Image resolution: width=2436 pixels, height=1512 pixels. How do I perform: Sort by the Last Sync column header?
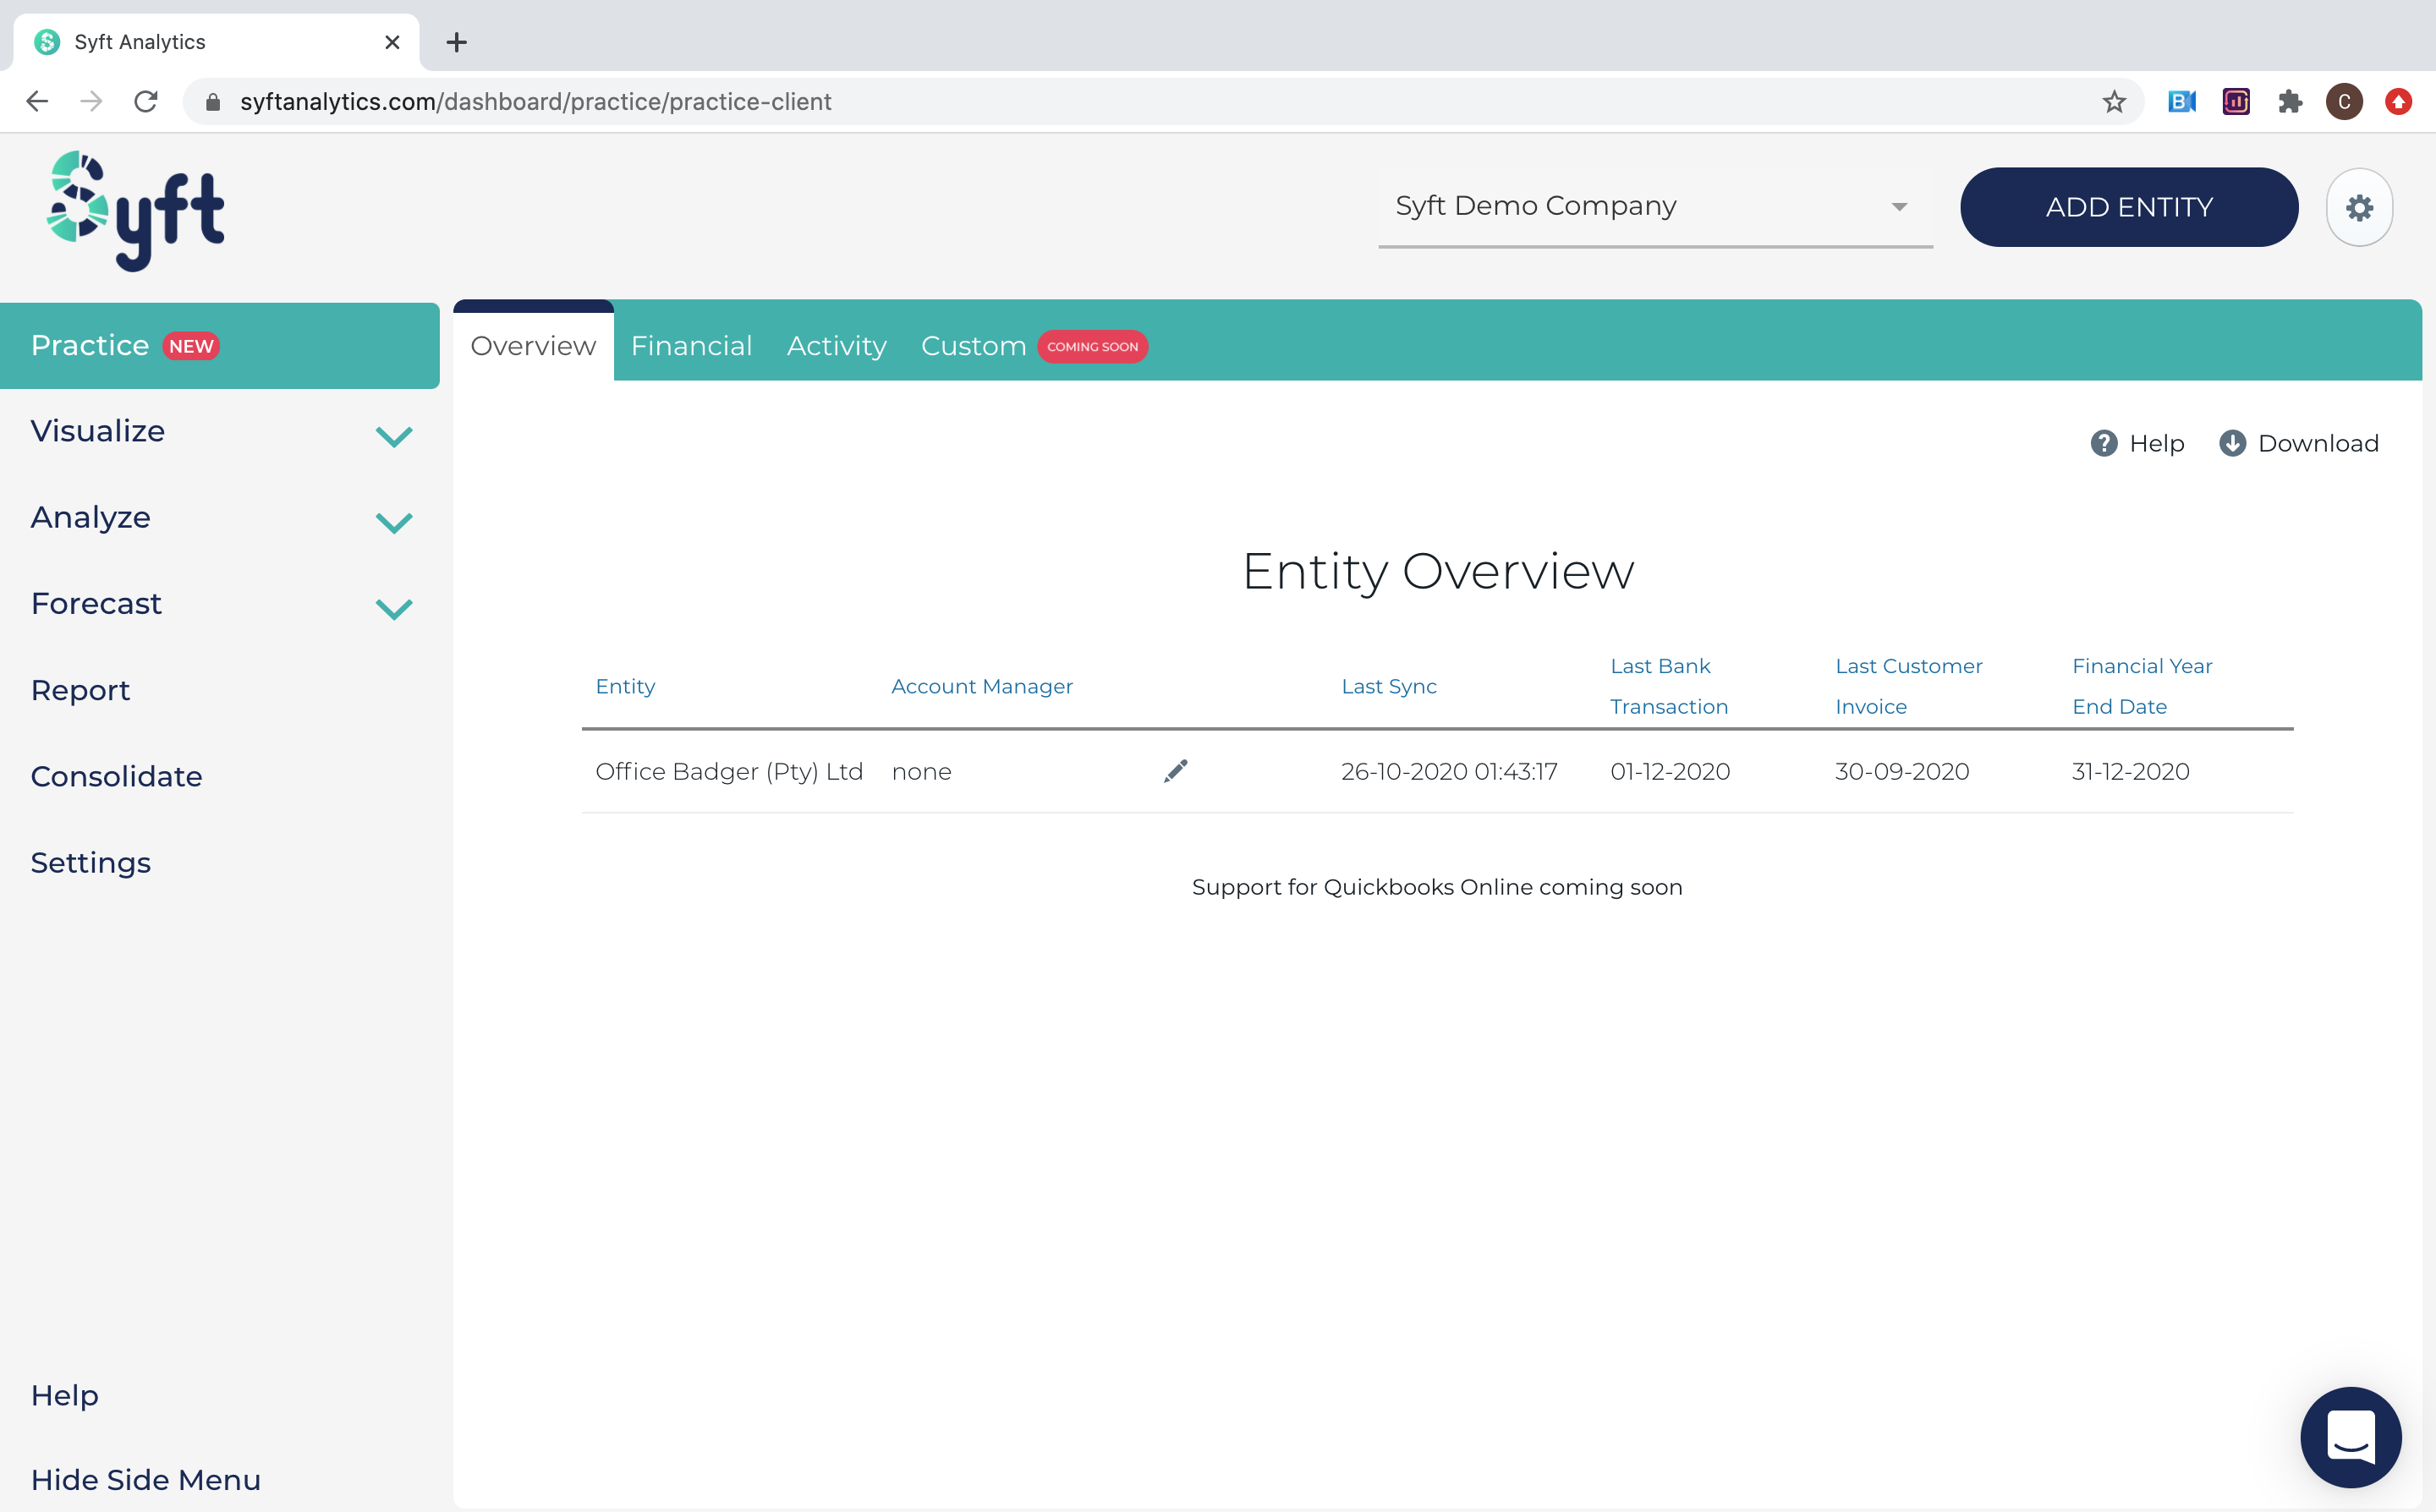(1389, 686)
